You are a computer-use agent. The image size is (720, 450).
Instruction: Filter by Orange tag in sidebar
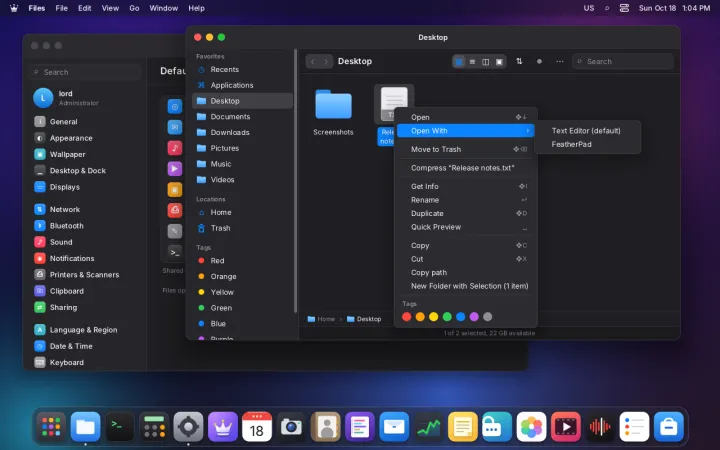[242, 276]
